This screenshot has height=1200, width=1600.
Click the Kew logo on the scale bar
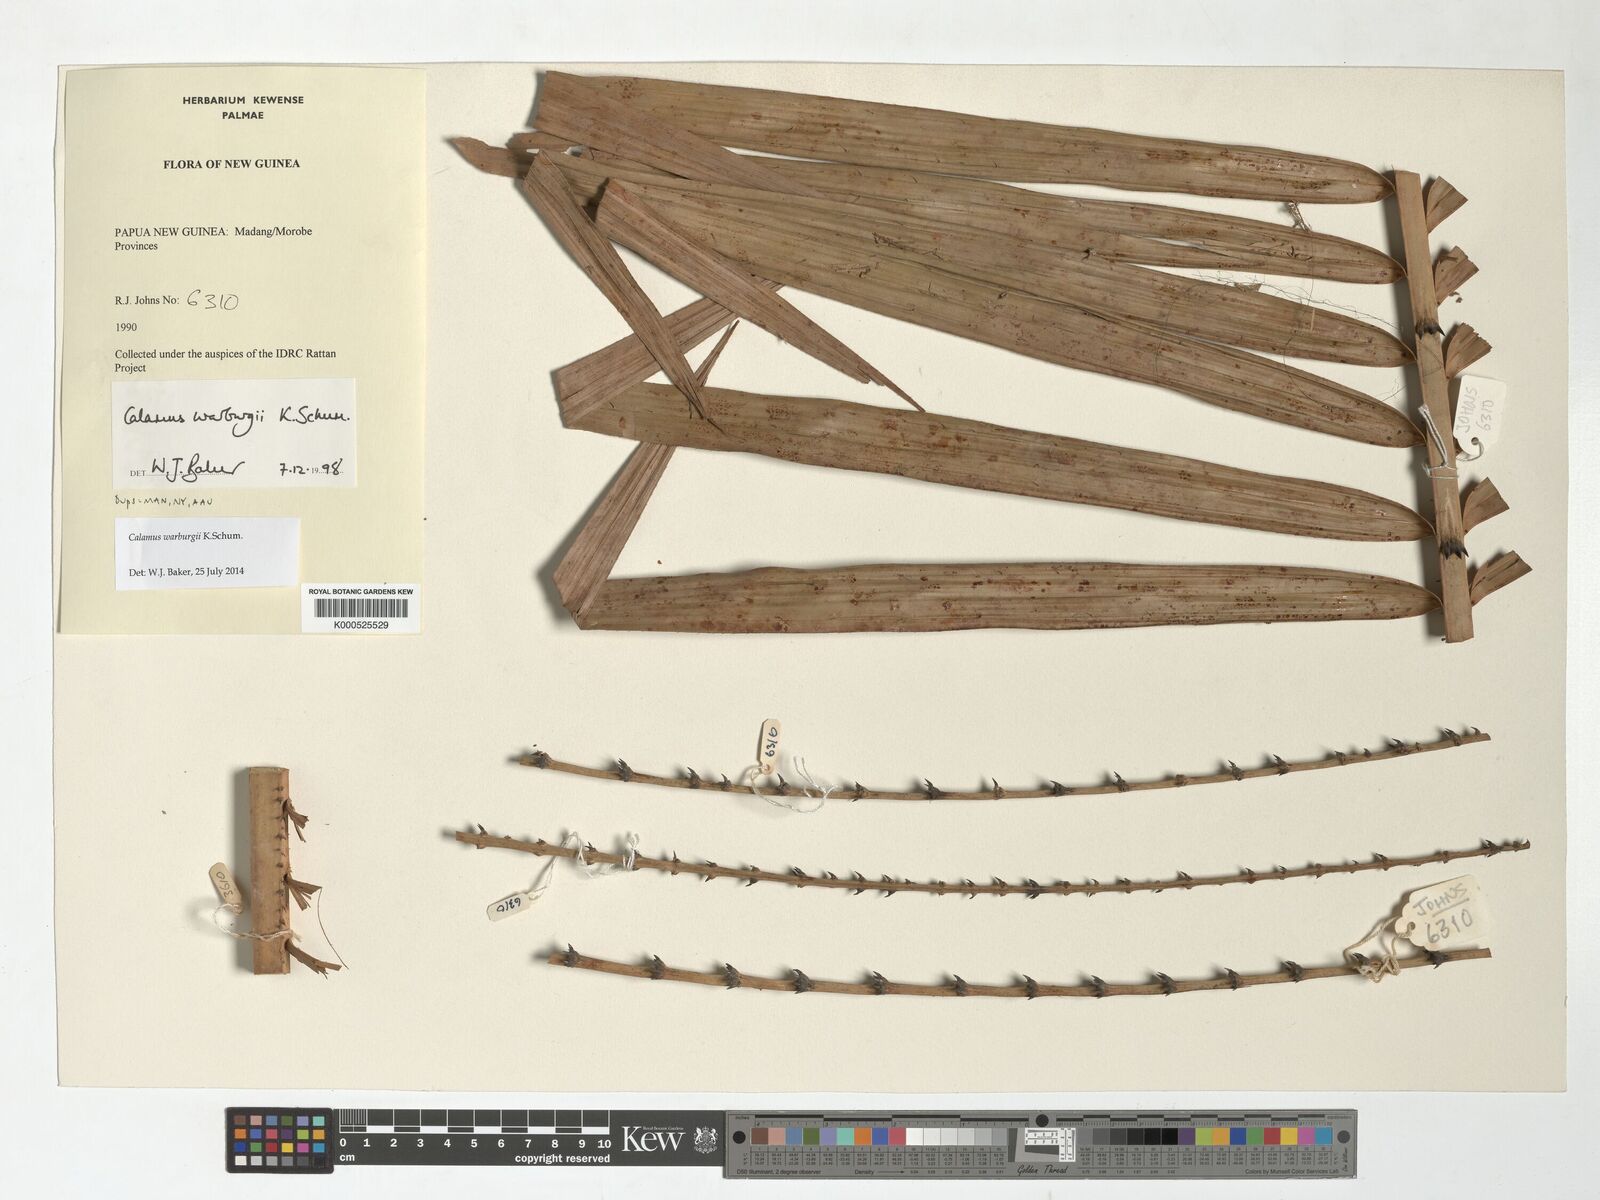(652, 1138)
